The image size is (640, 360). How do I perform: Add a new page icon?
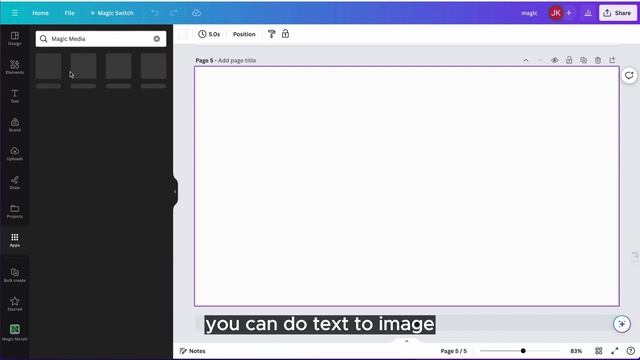coord(612,60)
